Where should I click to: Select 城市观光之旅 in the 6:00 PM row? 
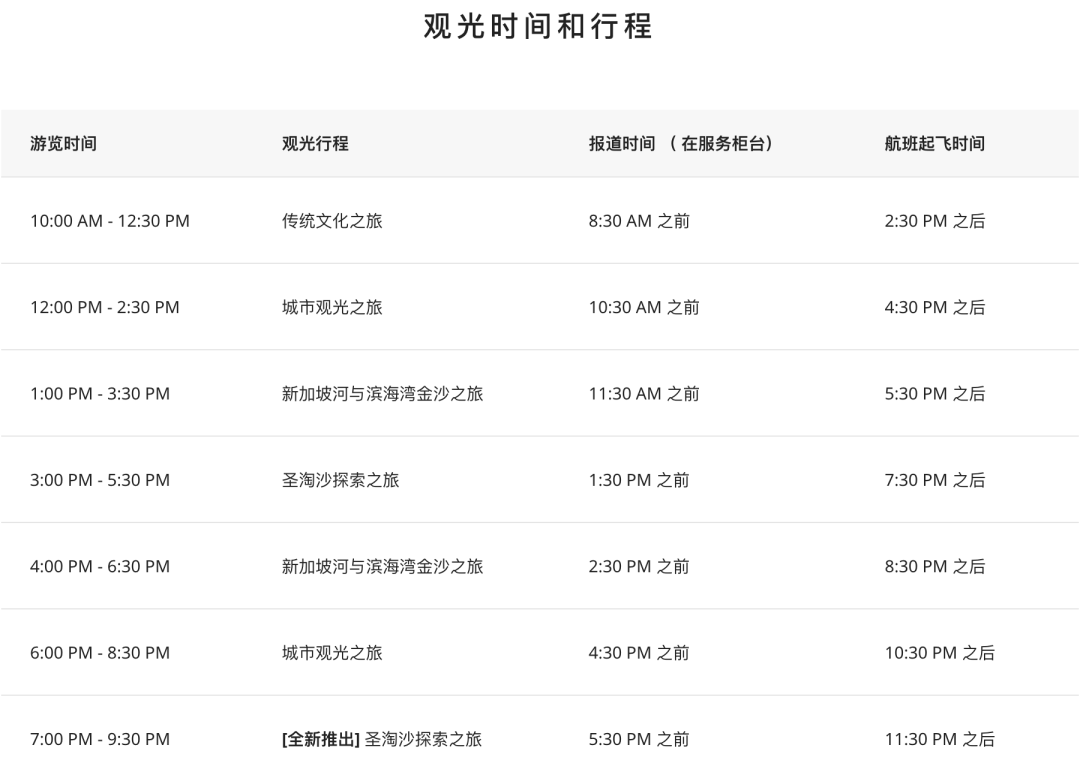332,652
